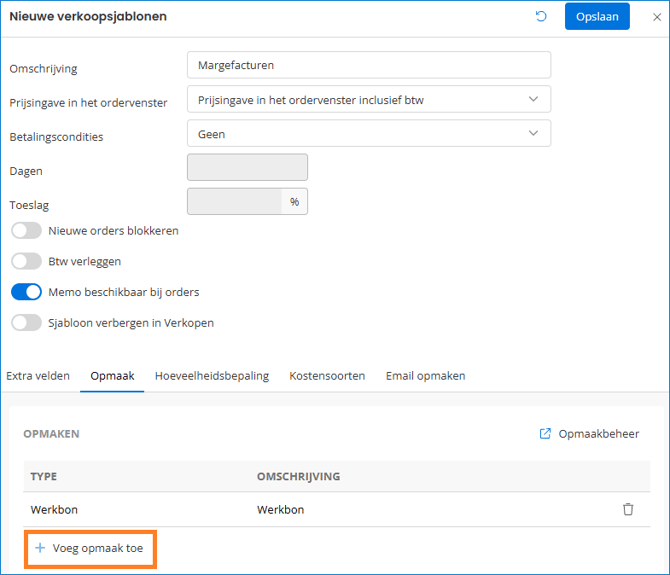Toggle Nieuwe orders blokkeren switch
670x575 pixels.
coord(26,231)
